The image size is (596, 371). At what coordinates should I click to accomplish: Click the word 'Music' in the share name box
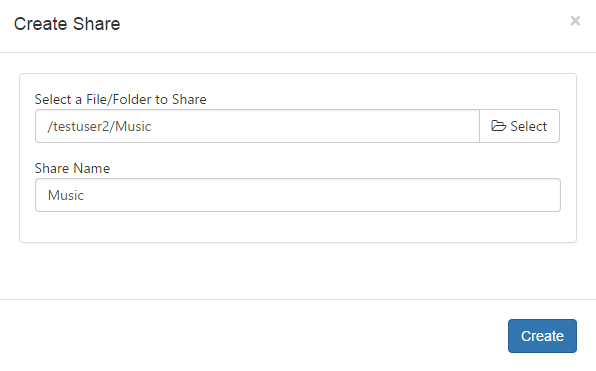pyautogui.click(x=66, y=195)
